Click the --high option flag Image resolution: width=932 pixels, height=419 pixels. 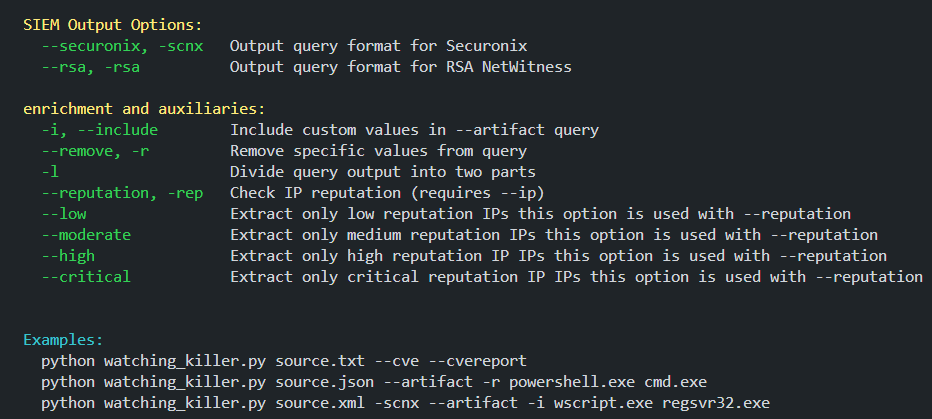68,256
